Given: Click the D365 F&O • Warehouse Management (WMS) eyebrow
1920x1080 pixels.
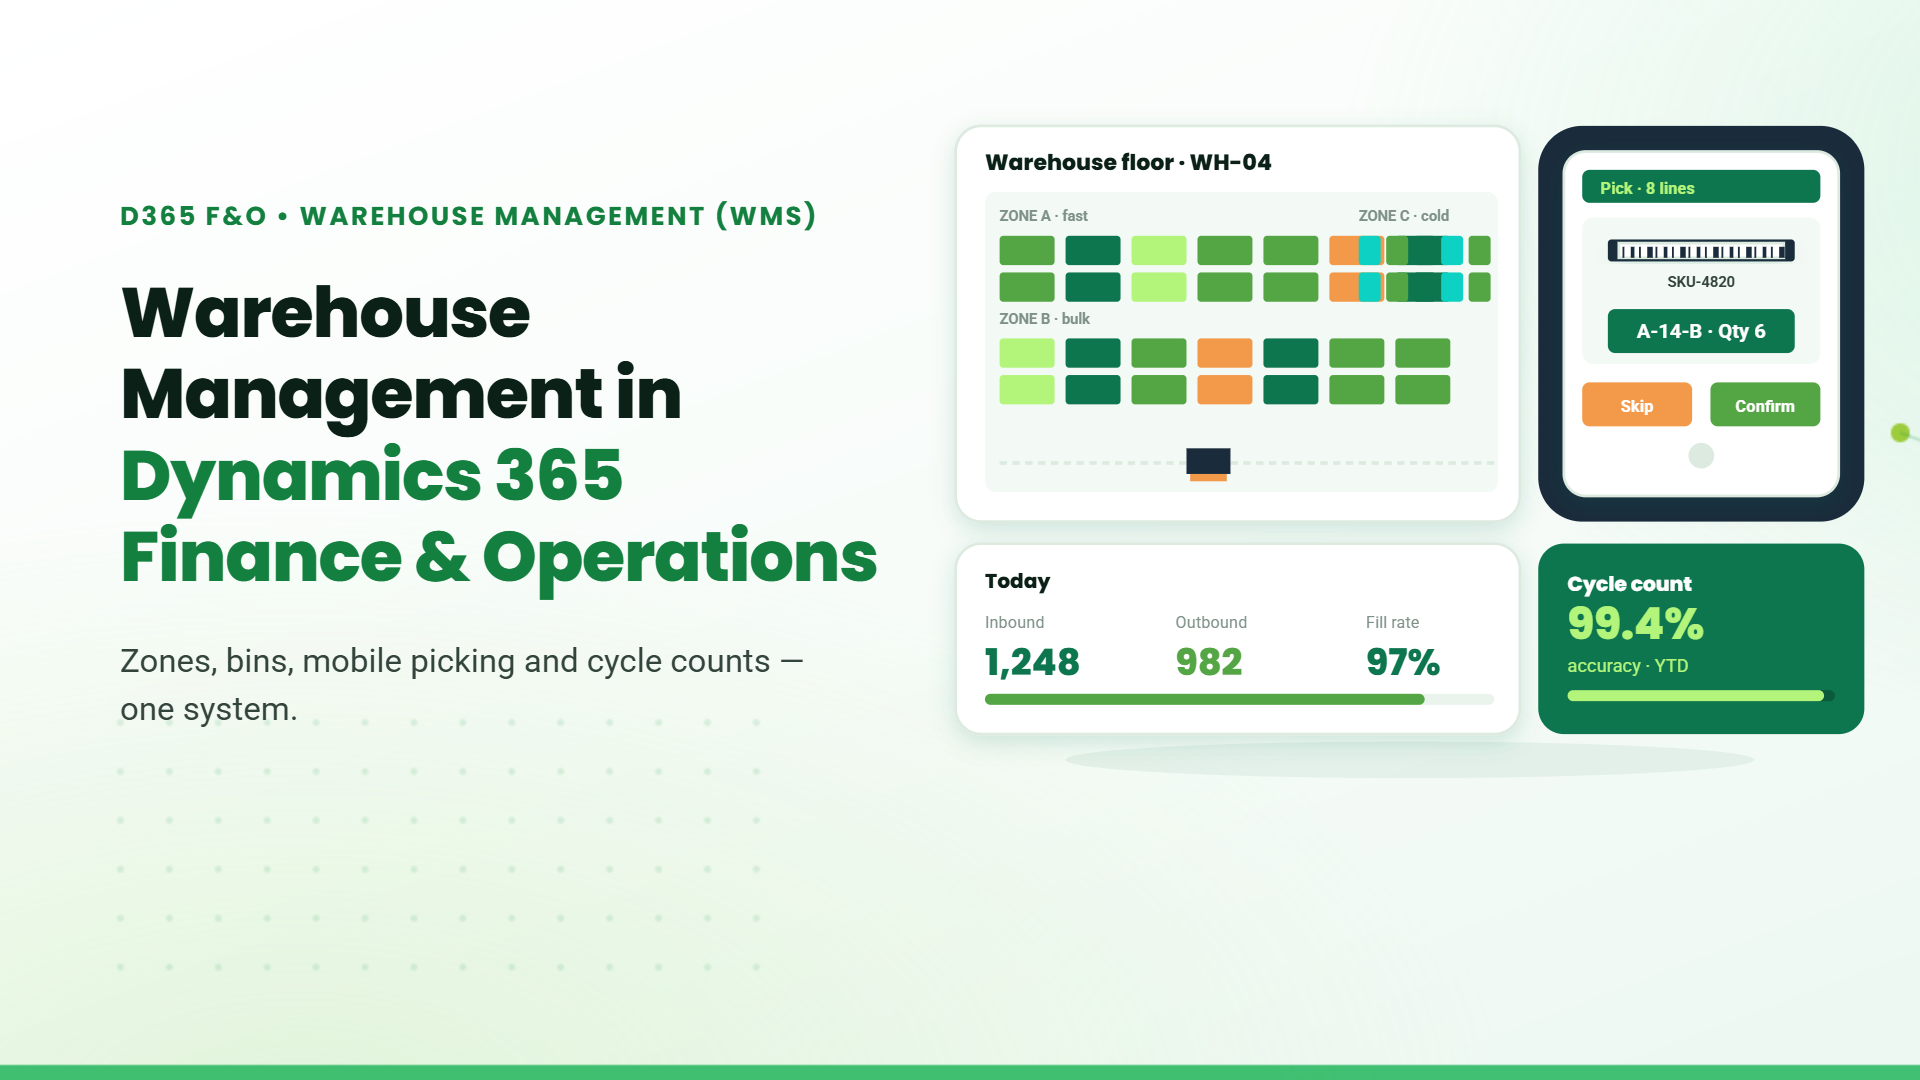Looking at the screenshot, I should click(x=468, y=216).
